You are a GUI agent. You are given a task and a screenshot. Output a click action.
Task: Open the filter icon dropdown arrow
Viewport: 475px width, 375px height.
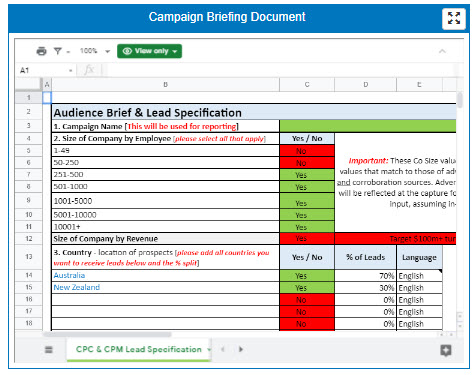tap(68, 52)
